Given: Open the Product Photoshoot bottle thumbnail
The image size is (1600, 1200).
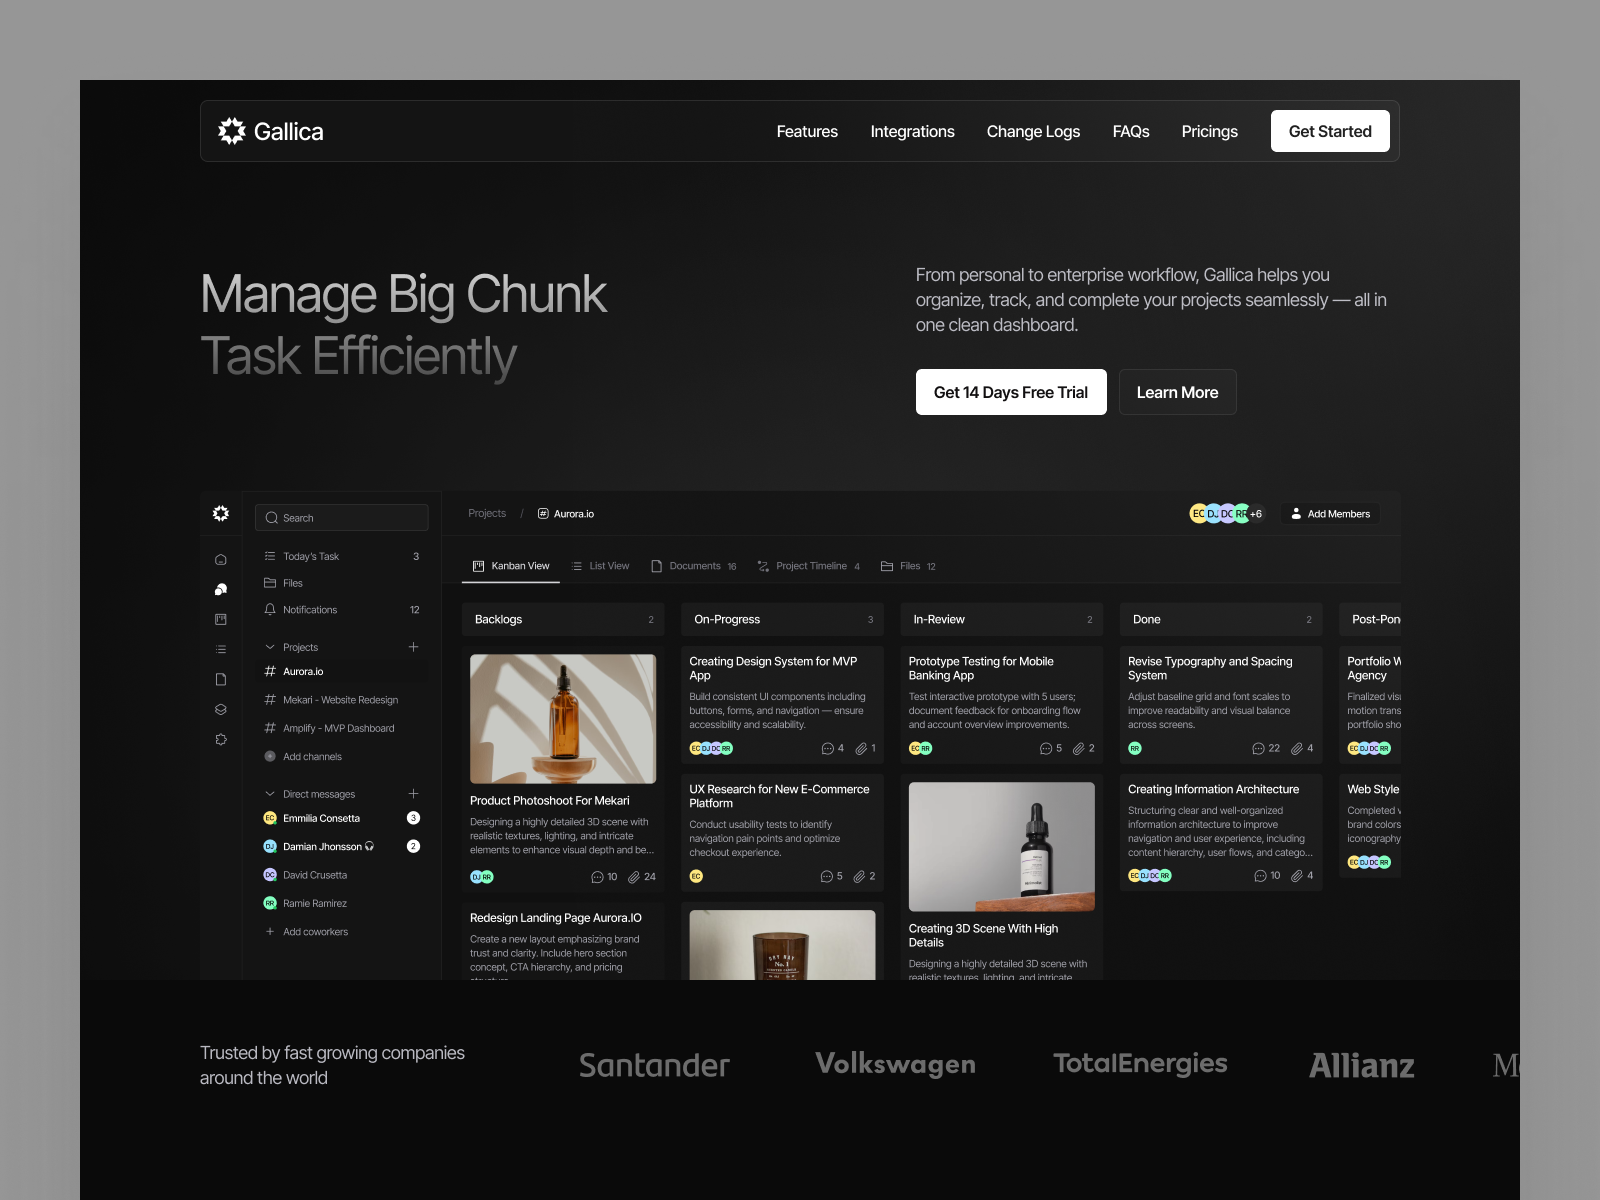Looking at the screenshot, I should click(563, 719).
